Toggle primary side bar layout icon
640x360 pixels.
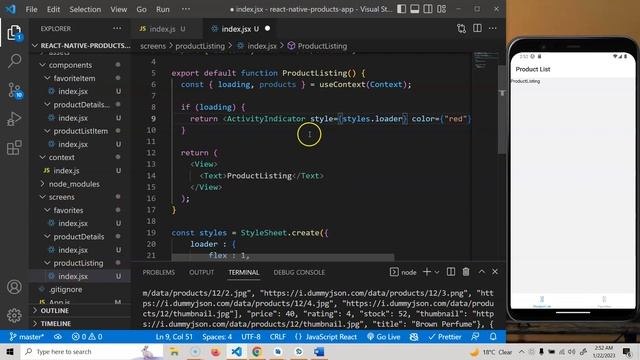(402, 9)
